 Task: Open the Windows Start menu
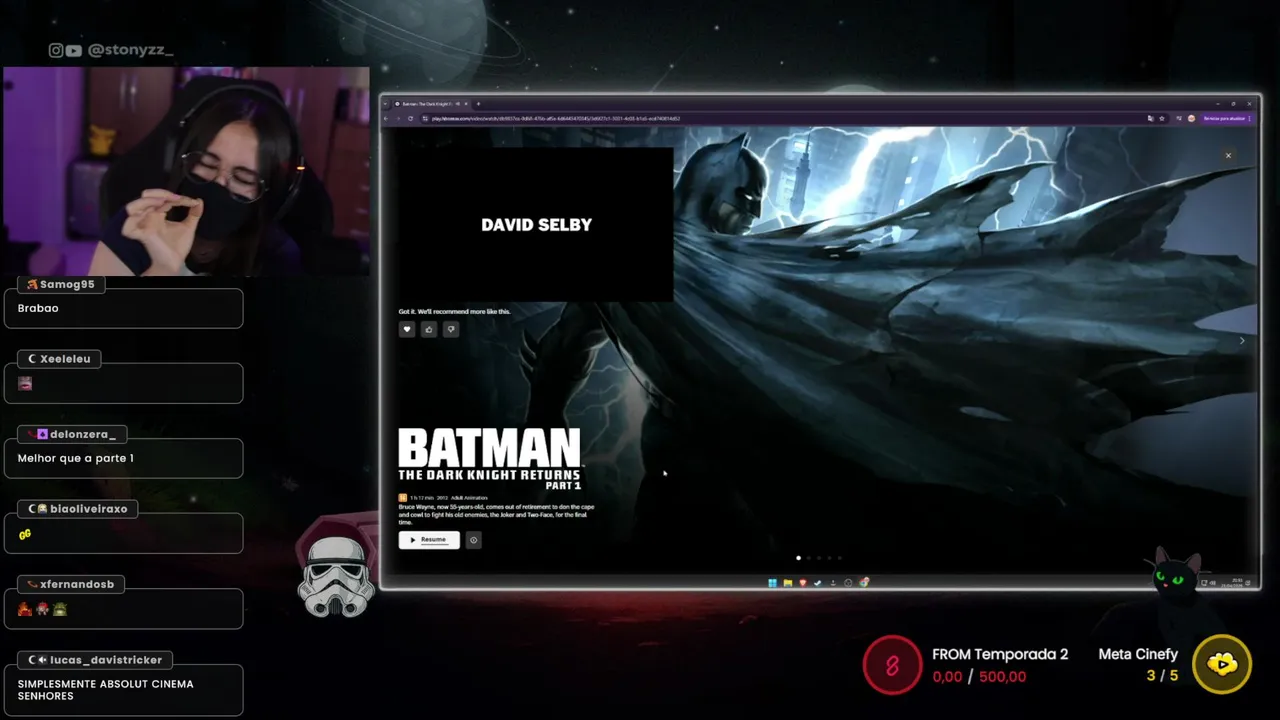pos(772,583)
